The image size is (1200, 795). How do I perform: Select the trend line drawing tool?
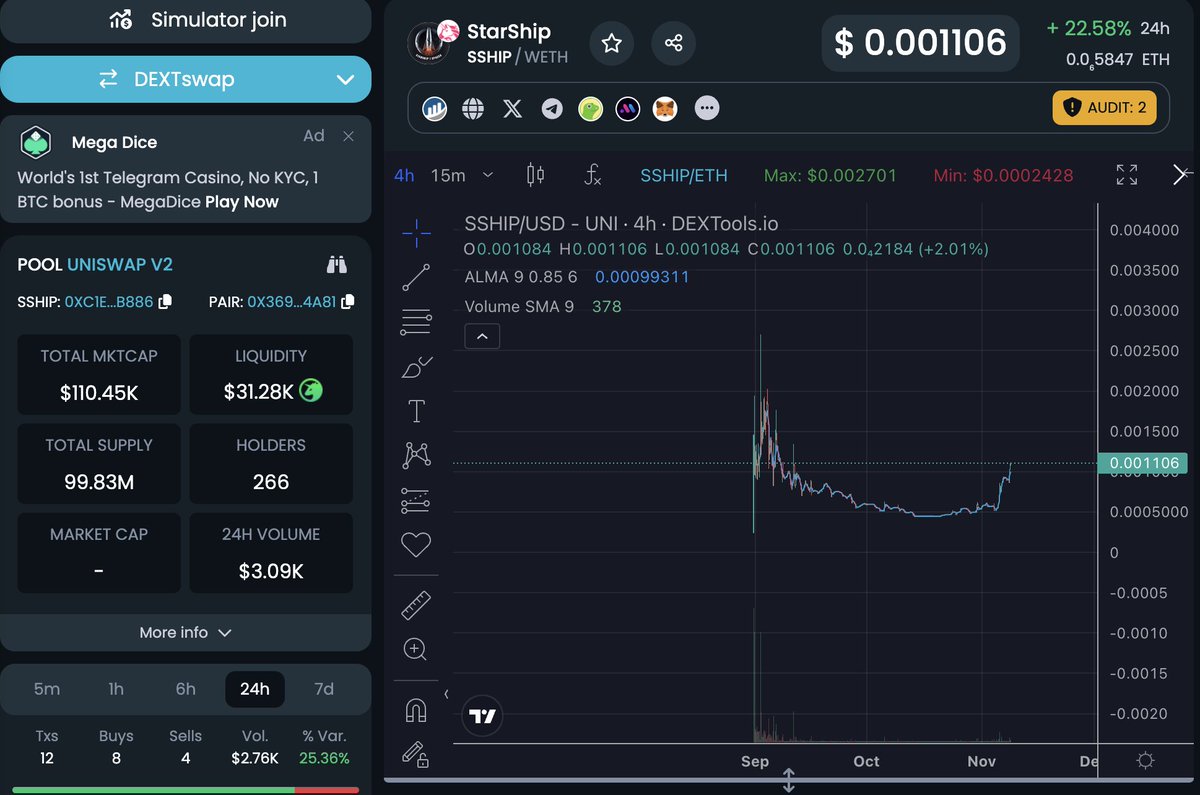[416, 278]
